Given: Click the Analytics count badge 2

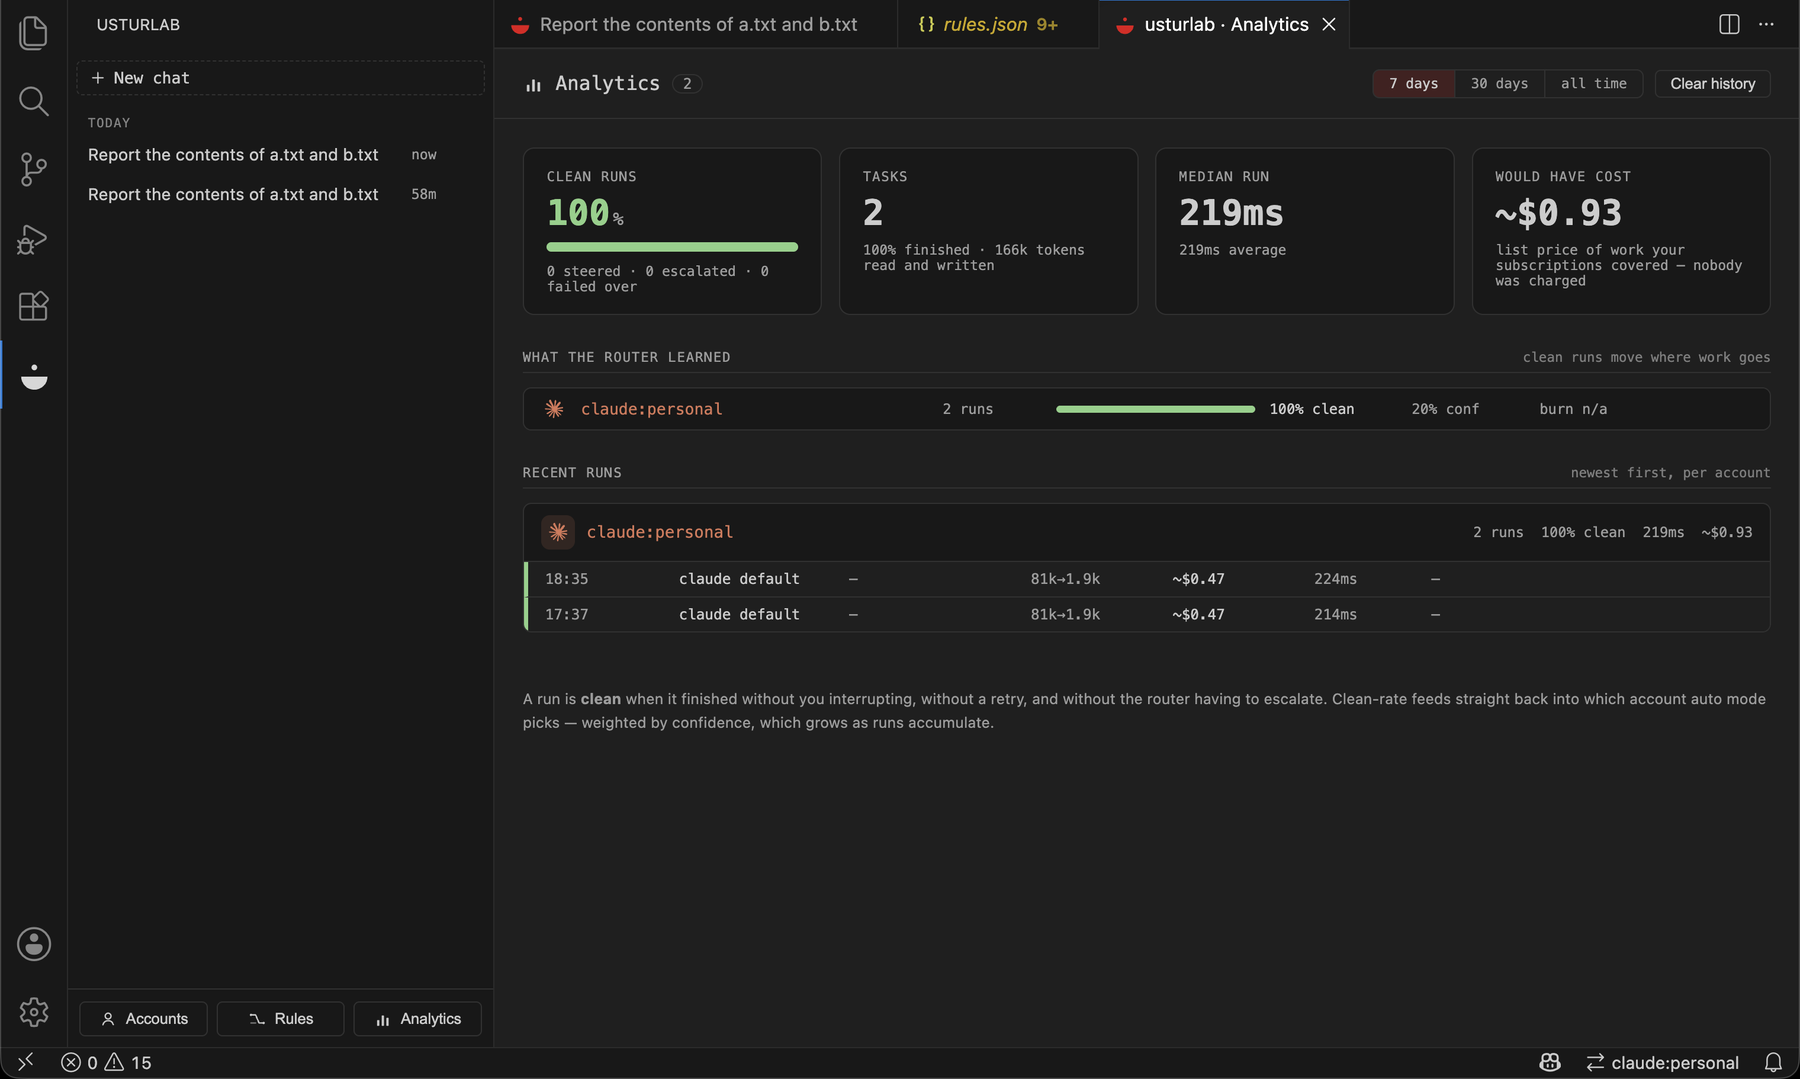Looking at the screenshot, I should (687, 84).
